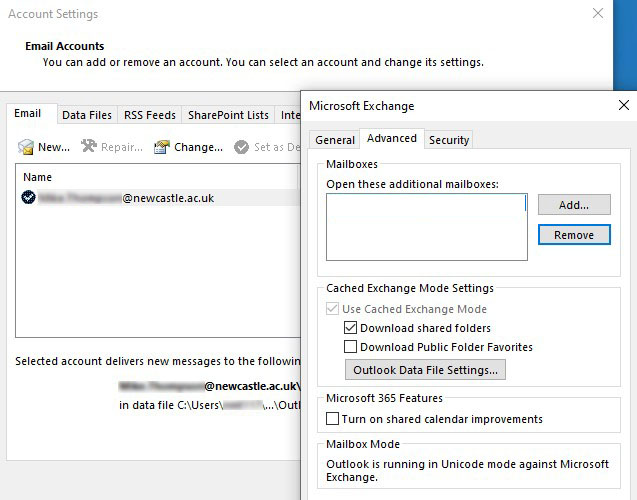
Task: Select the Advanced tab
Action: tap(391, 139)
